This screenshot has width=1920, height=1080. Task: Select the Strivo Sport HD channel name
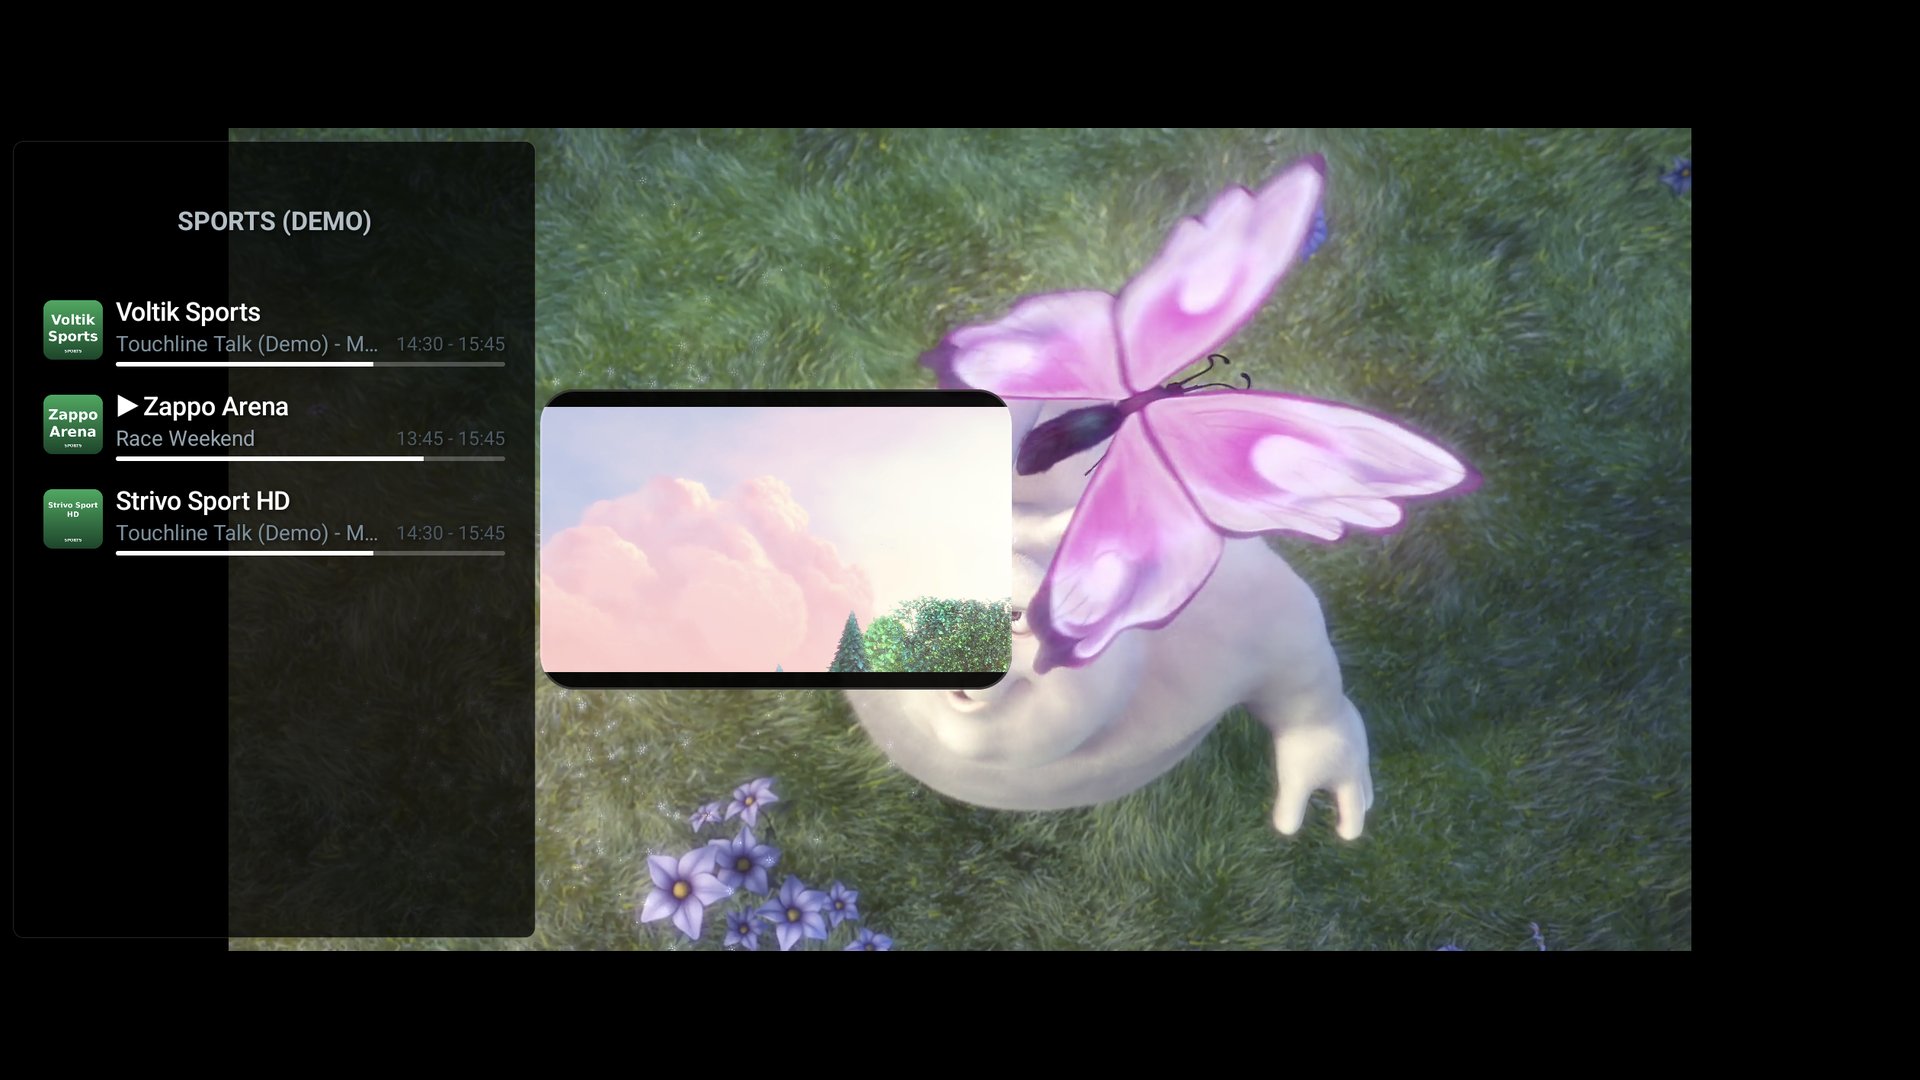click(203, 501)
